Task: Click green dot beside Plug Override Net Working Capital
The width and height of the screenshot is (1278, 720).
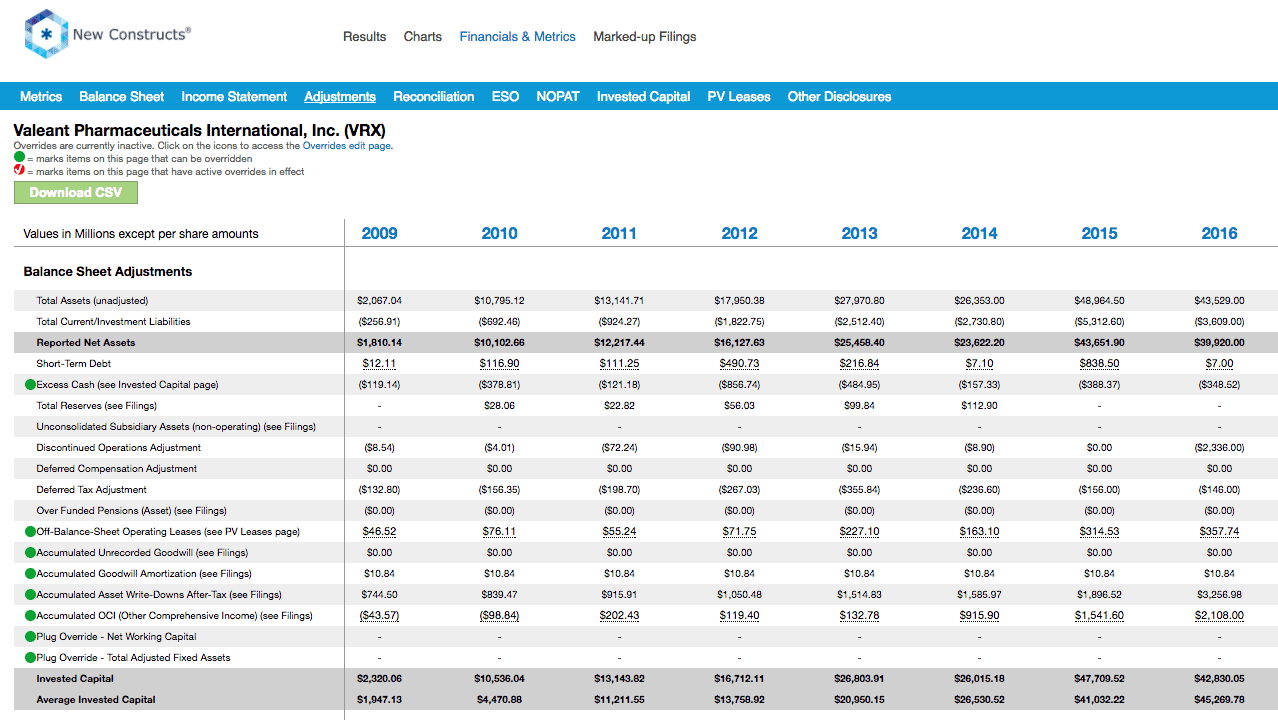Action: pos(31,636)
